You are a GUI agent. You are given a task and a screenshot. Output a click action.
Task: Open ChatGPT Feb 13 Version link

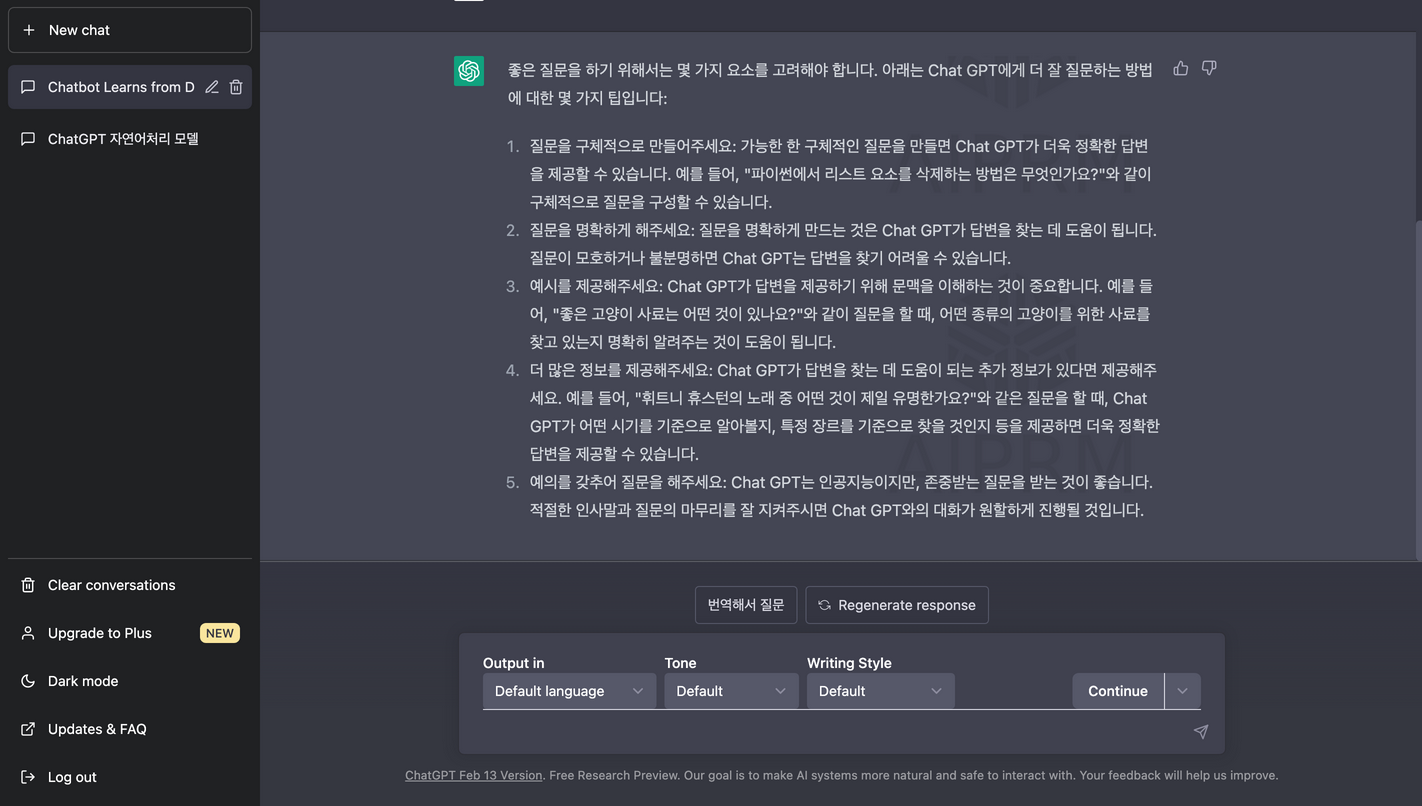[x=474, y=775]
